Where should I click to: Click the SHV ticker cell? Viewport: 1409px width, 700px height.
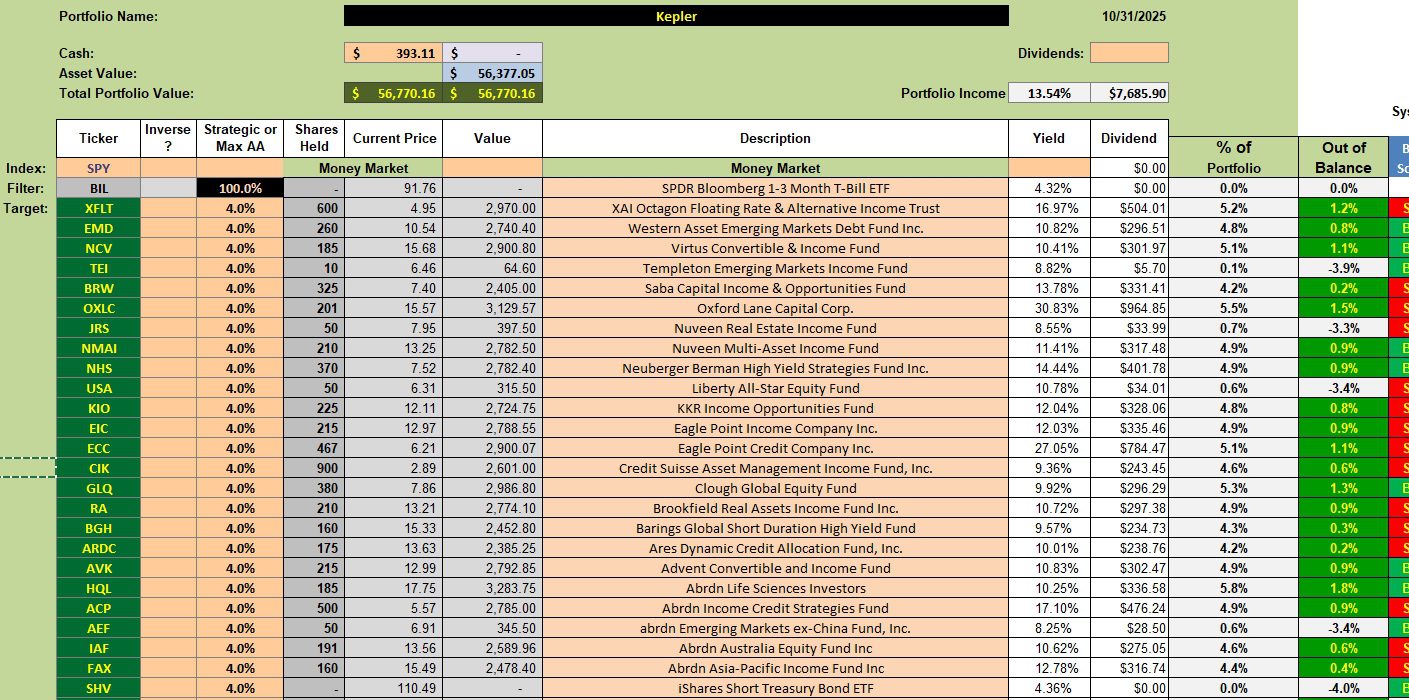(98, 688)
